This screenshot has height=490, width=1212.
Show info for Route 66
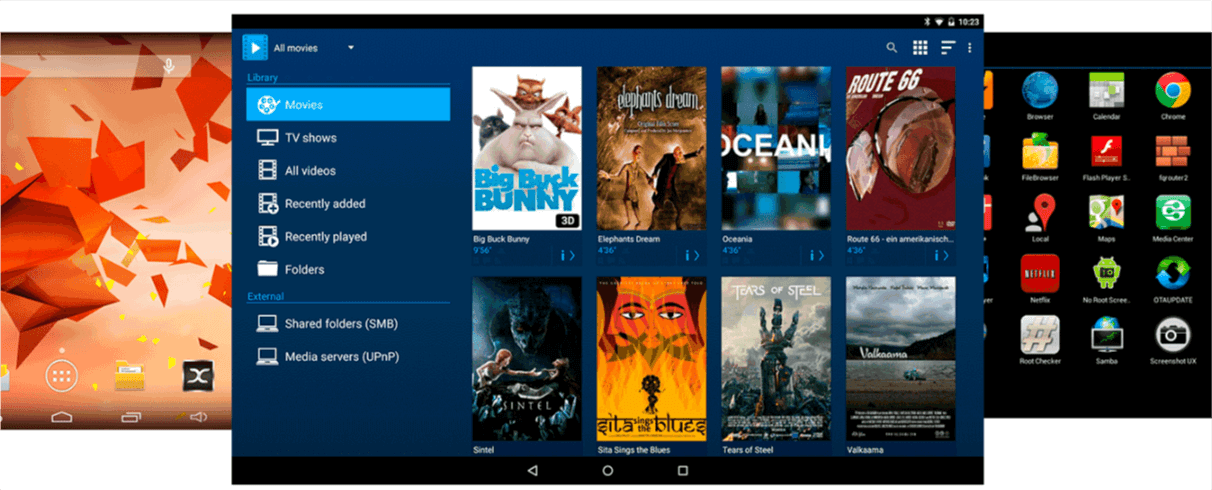tap(941, 255)
